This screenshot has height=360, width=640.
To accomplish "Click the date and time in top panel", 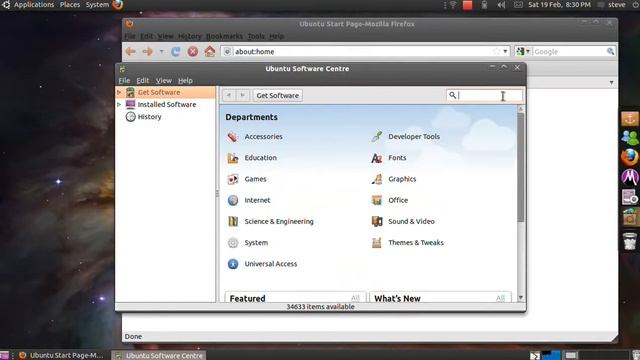I will [x=559, y=5].
